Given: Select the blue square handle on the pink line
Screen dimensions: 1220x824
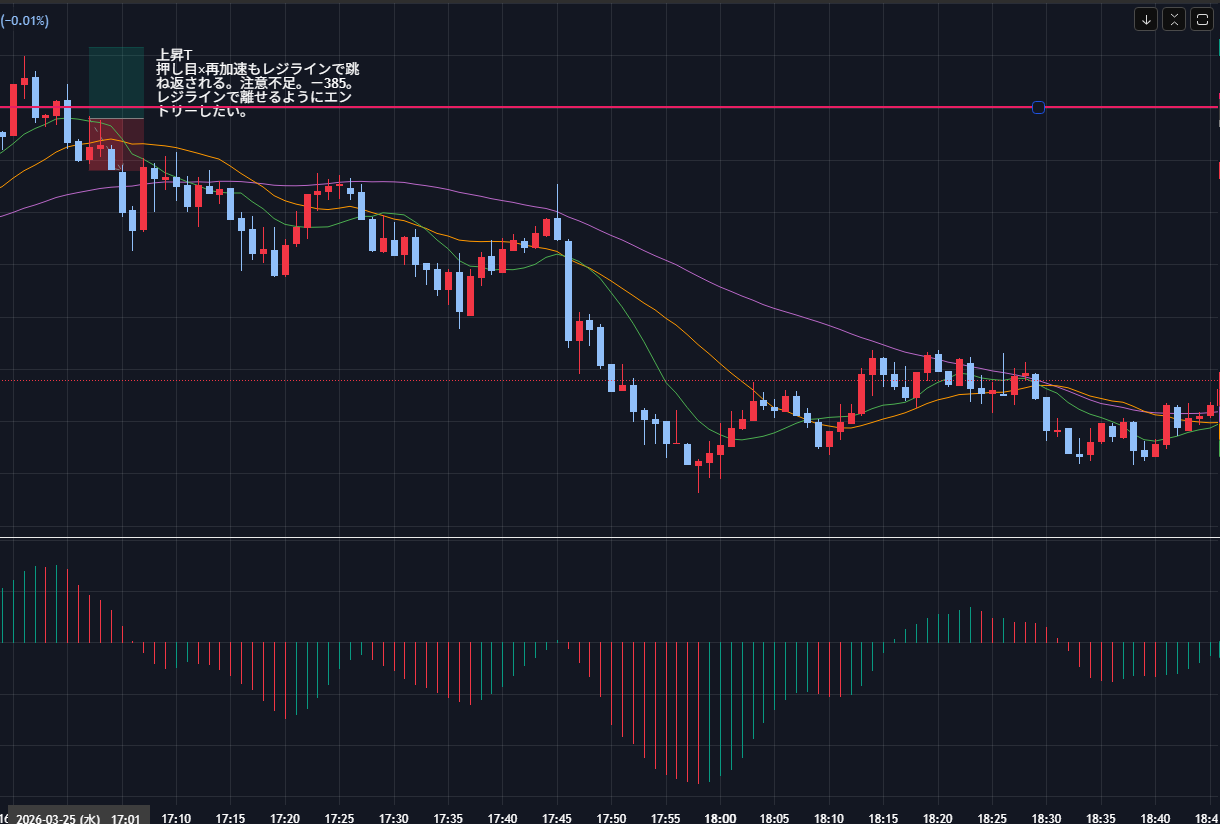Looking at the screenshot, I should pyautogui.click(x=1038, y=107).
